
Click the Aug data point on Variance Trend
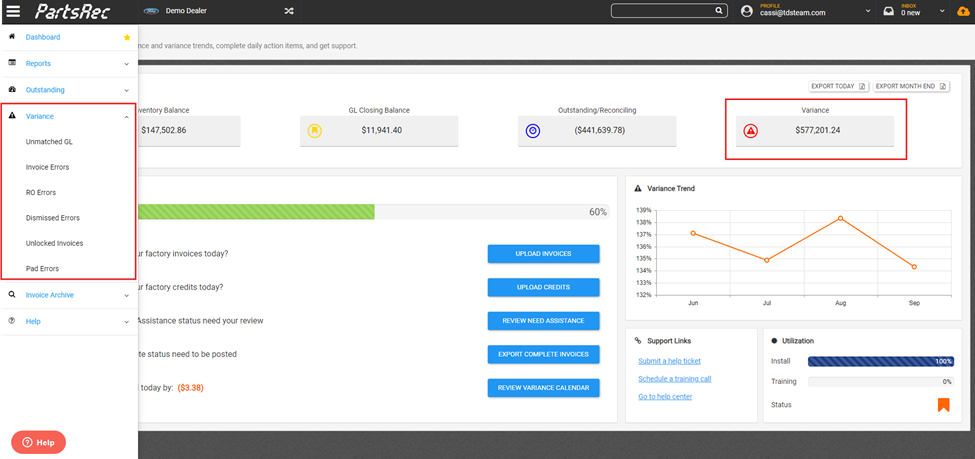[x=841, y=218]
